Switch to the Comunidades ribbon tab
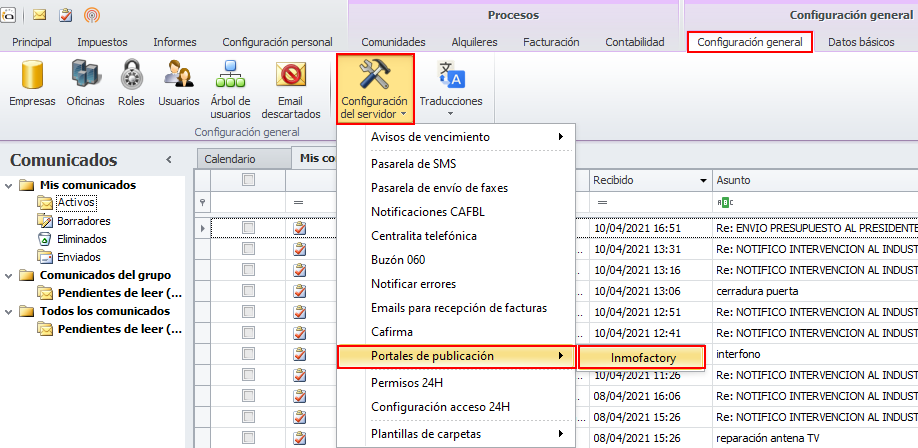The height and width of the screenshot is (448, 918). [x=393, y=42]
